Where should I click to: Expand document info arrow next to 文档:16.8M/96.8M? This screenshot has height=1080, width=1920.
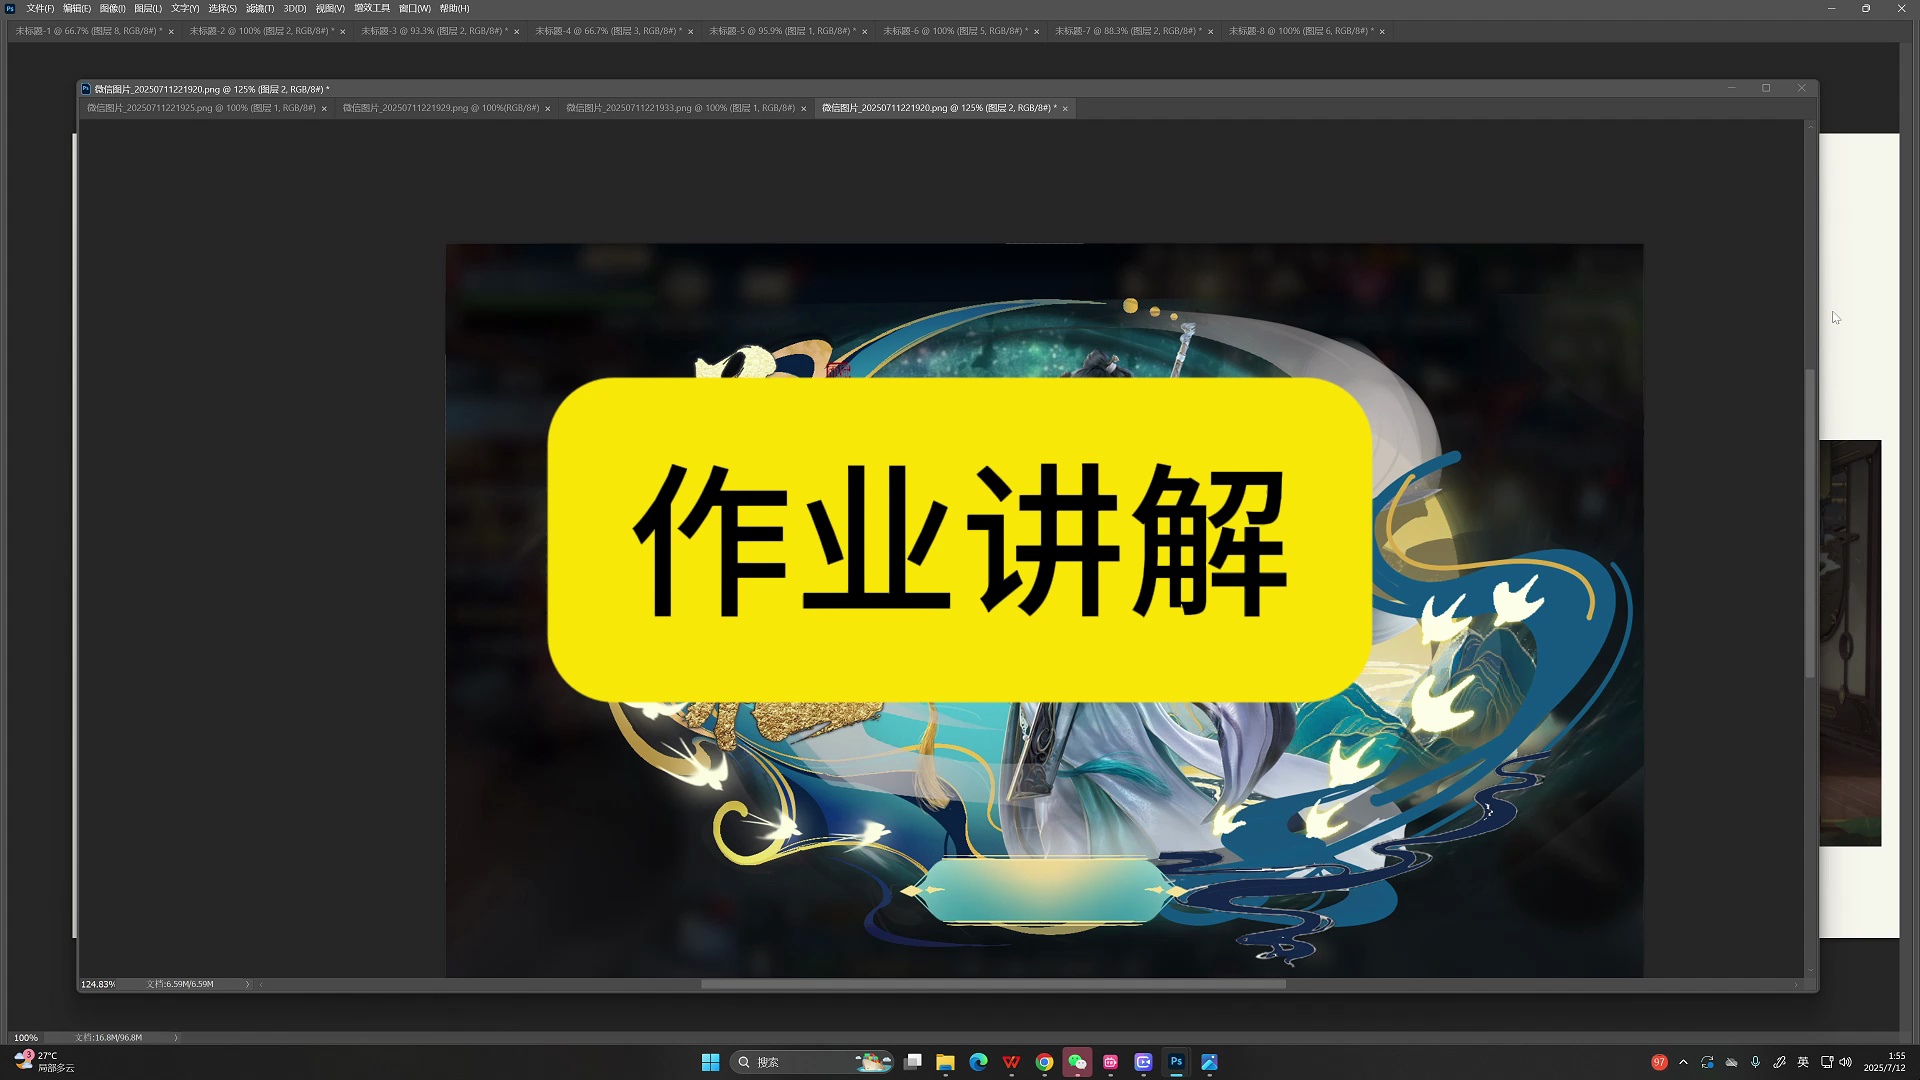[175, 1037]
